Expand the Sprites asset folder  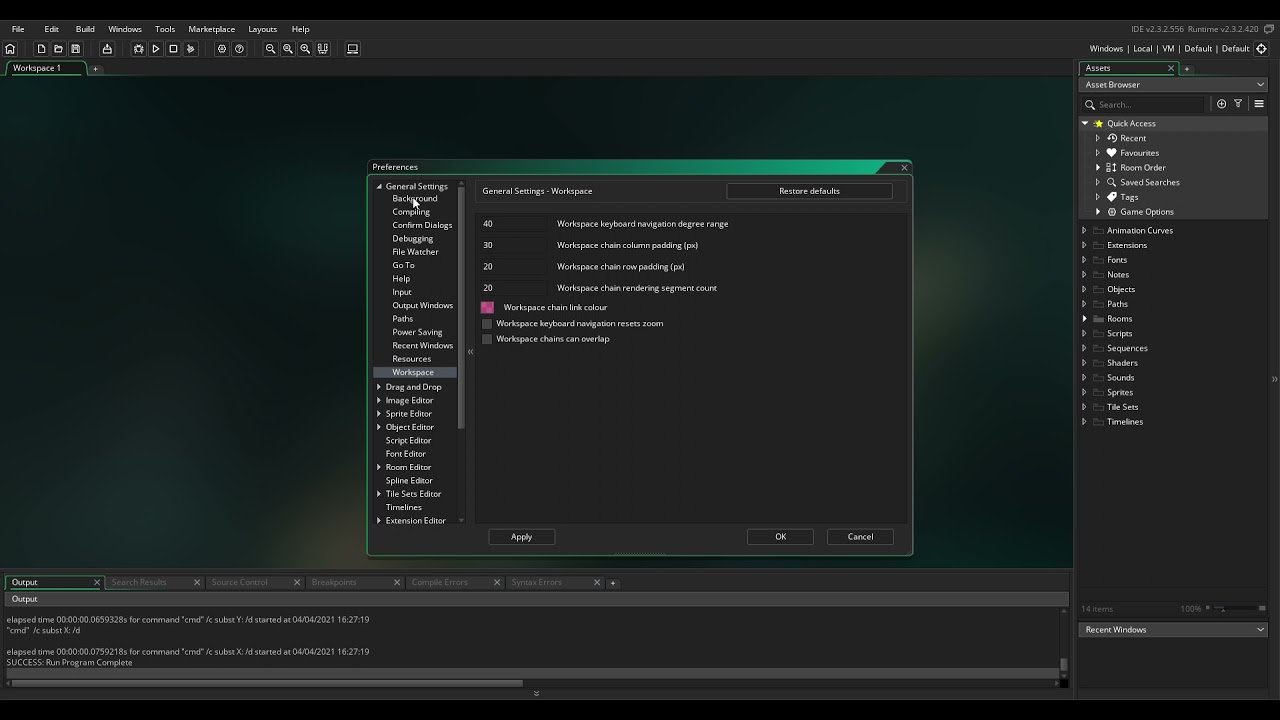point(1085,392)
